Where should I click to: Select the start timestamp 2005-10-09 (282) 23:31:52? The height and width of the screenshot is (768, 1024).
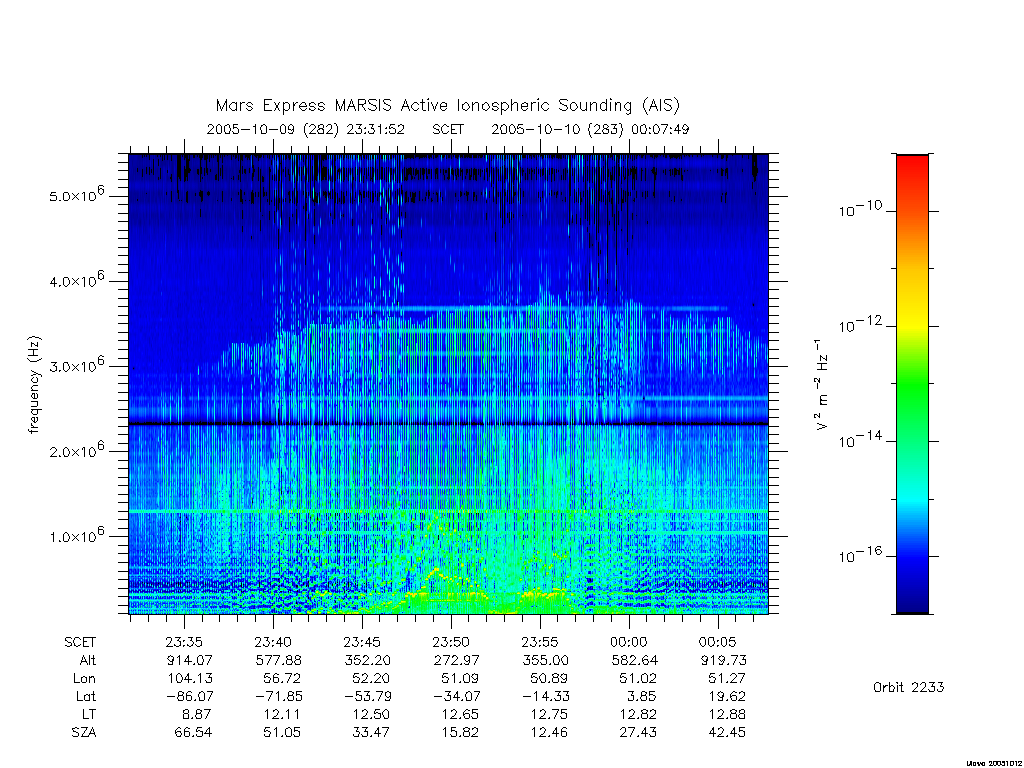click(305, 129)
